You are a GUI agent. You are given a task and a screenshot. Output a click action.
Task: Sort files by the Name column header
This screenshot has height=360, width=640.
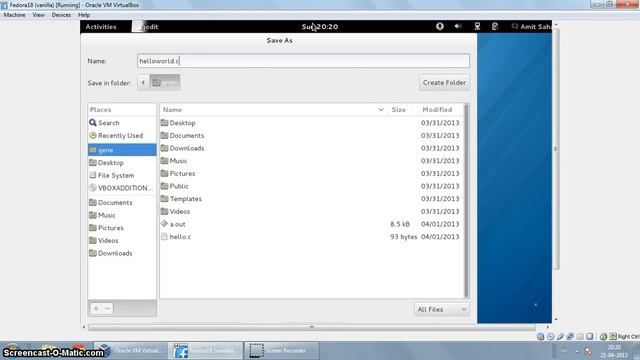pyautogui.click(x=273, y=110)
